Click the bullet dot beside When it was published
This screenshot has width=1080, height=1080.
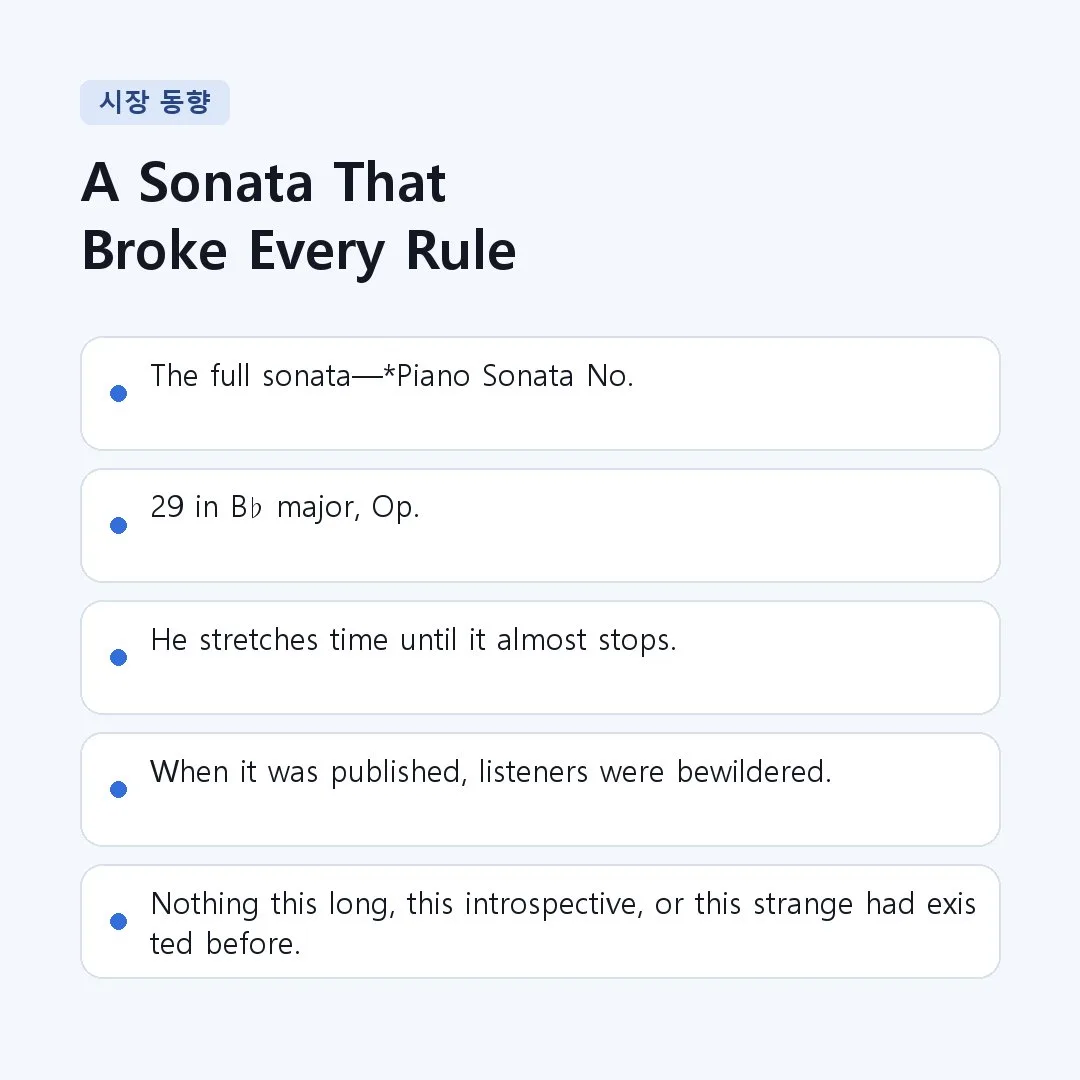tap(118, 789)
